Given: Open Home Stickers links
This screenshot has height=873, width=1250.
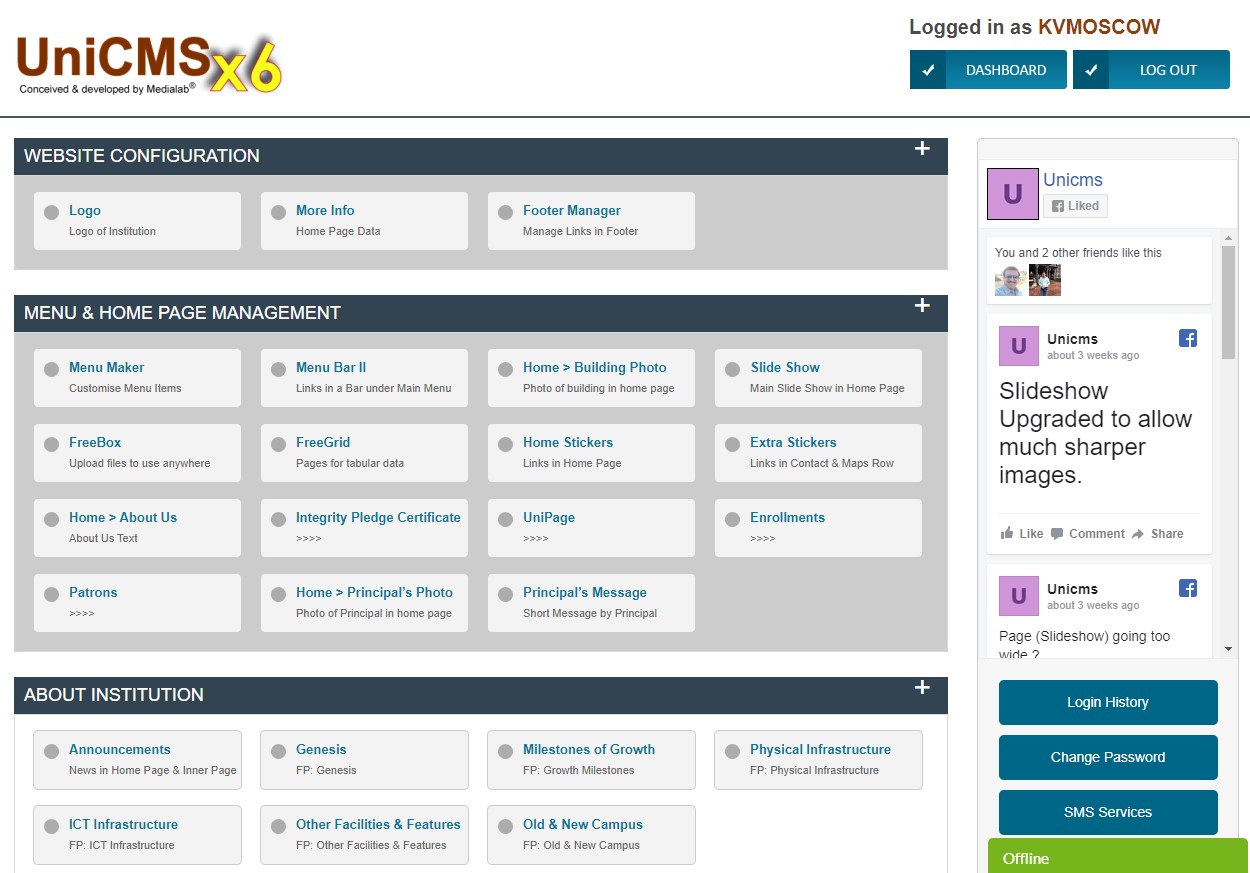Looking at the screenshot, I should [x=591, y=453].
